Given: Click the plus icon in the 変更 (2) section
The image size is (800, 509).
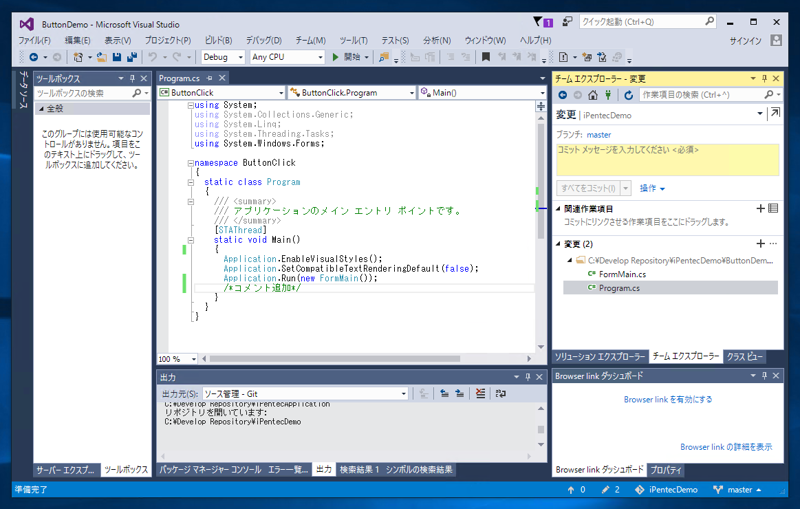Looking at the screenshot, I should coord(760,244).
